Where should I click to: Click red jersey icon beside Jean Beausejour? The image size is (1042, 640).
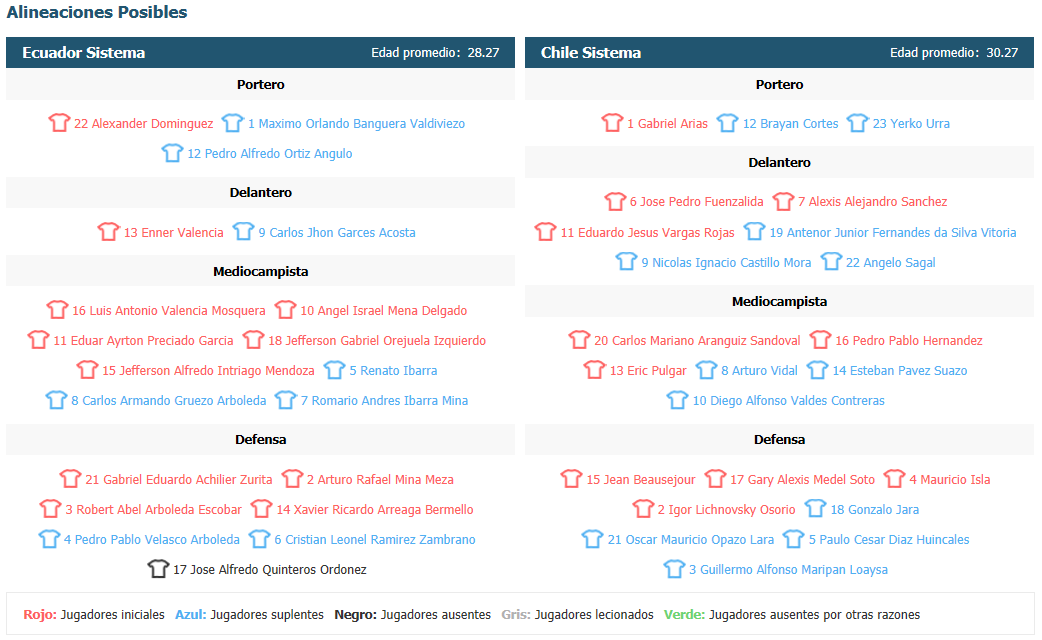571,479
